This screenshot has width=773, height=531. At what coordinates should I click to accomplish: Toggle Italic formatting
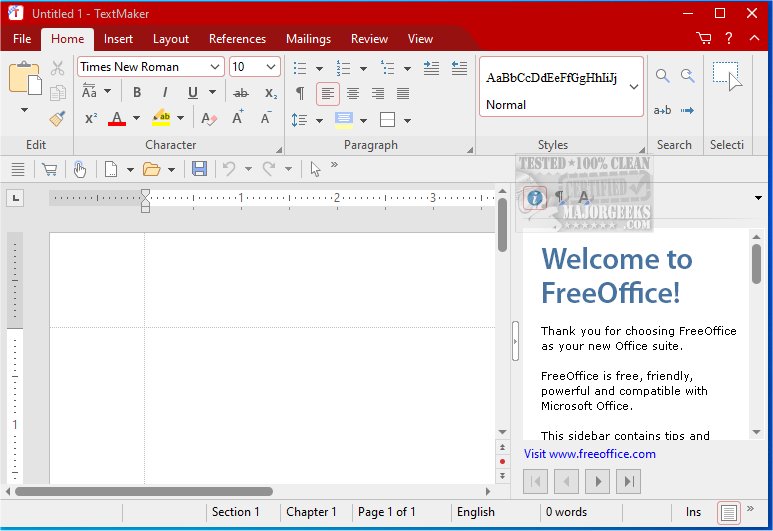click(x=163, y=93)
